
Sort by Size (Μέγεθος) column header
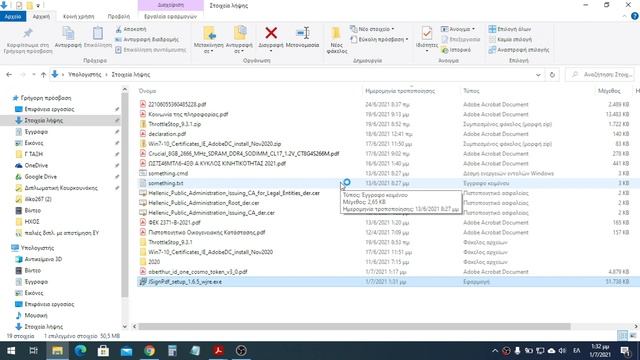click(x=609, y=91)
